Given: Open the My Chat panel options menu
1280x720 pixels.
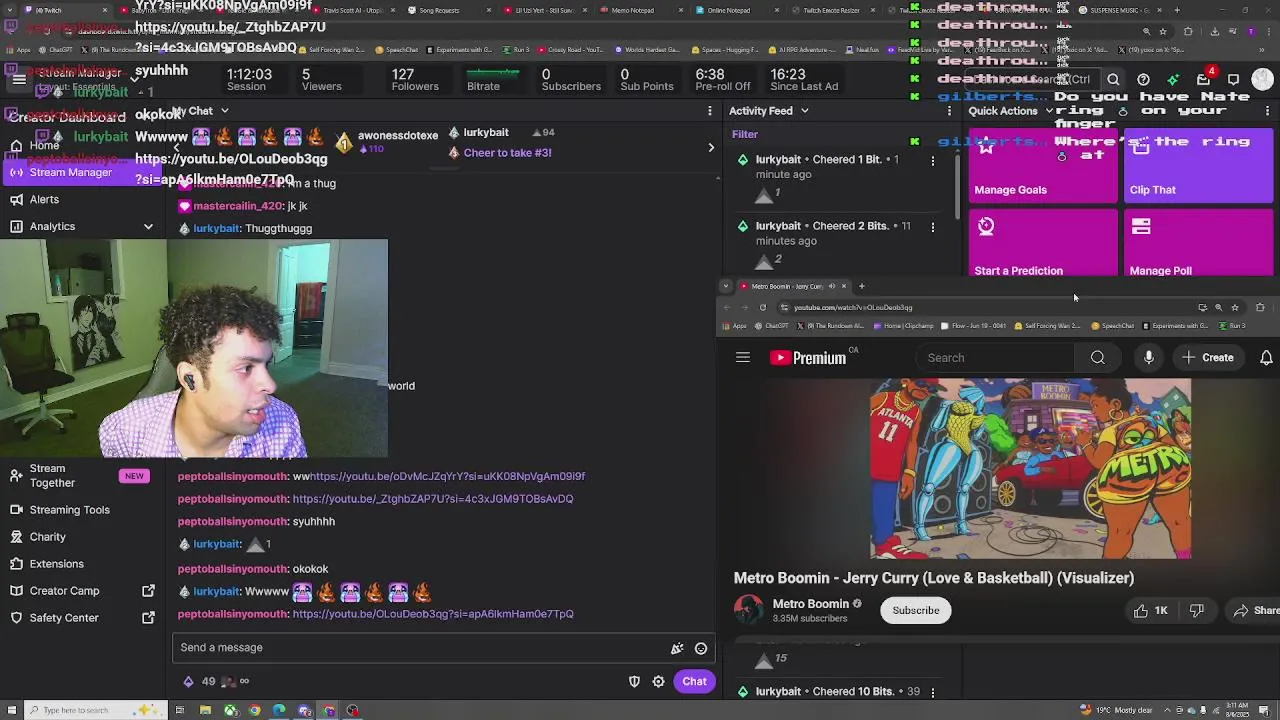Looking at the screenshot, I should [x=710, y=111].
